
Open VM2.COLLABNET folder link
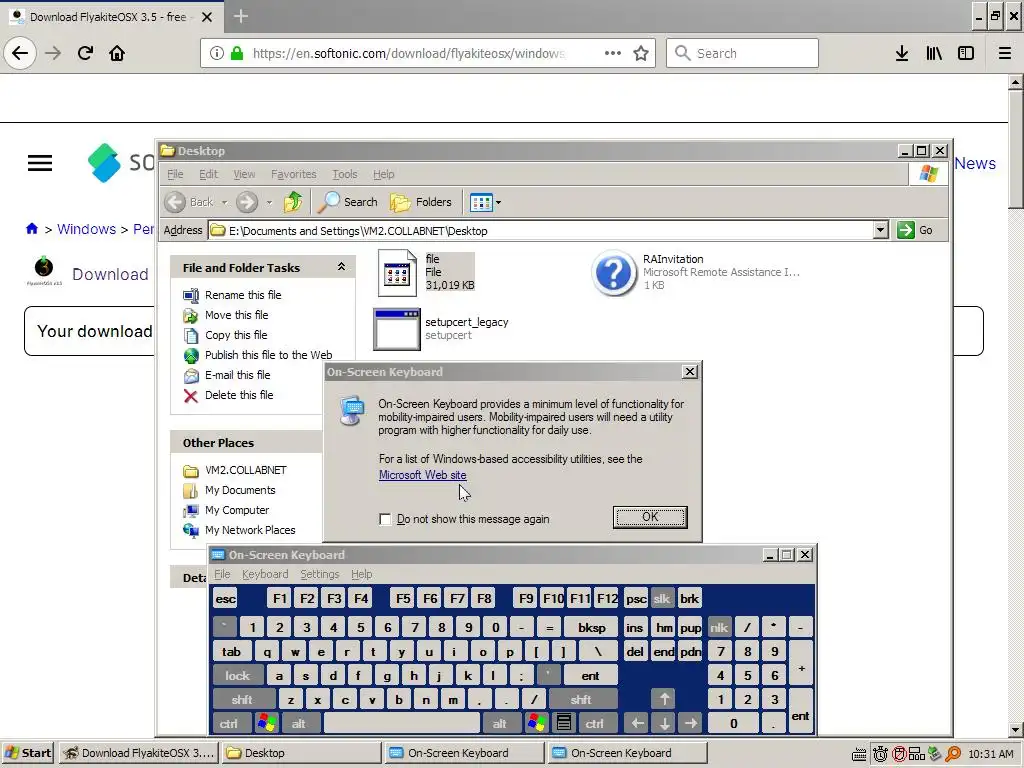246,470
